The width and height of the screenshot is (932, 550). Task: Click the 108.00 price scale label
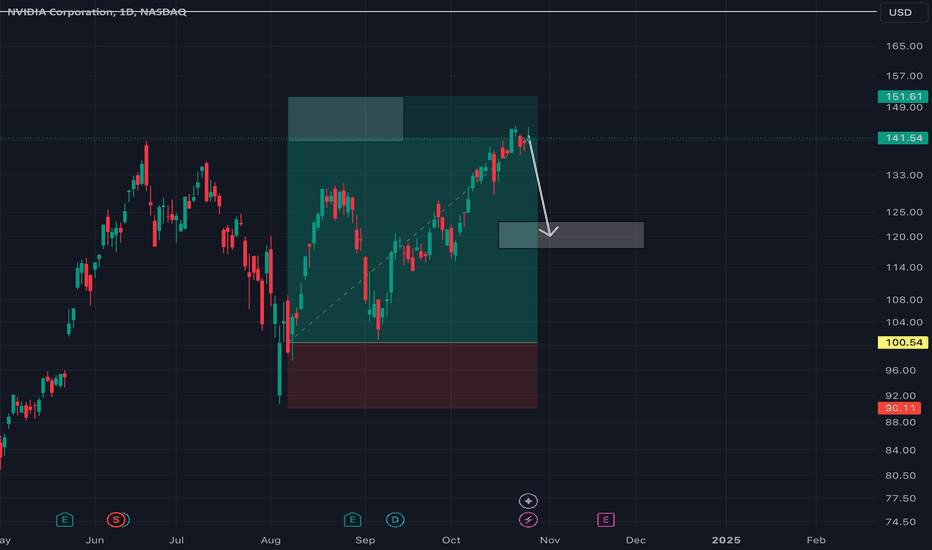tap(903, 300)
